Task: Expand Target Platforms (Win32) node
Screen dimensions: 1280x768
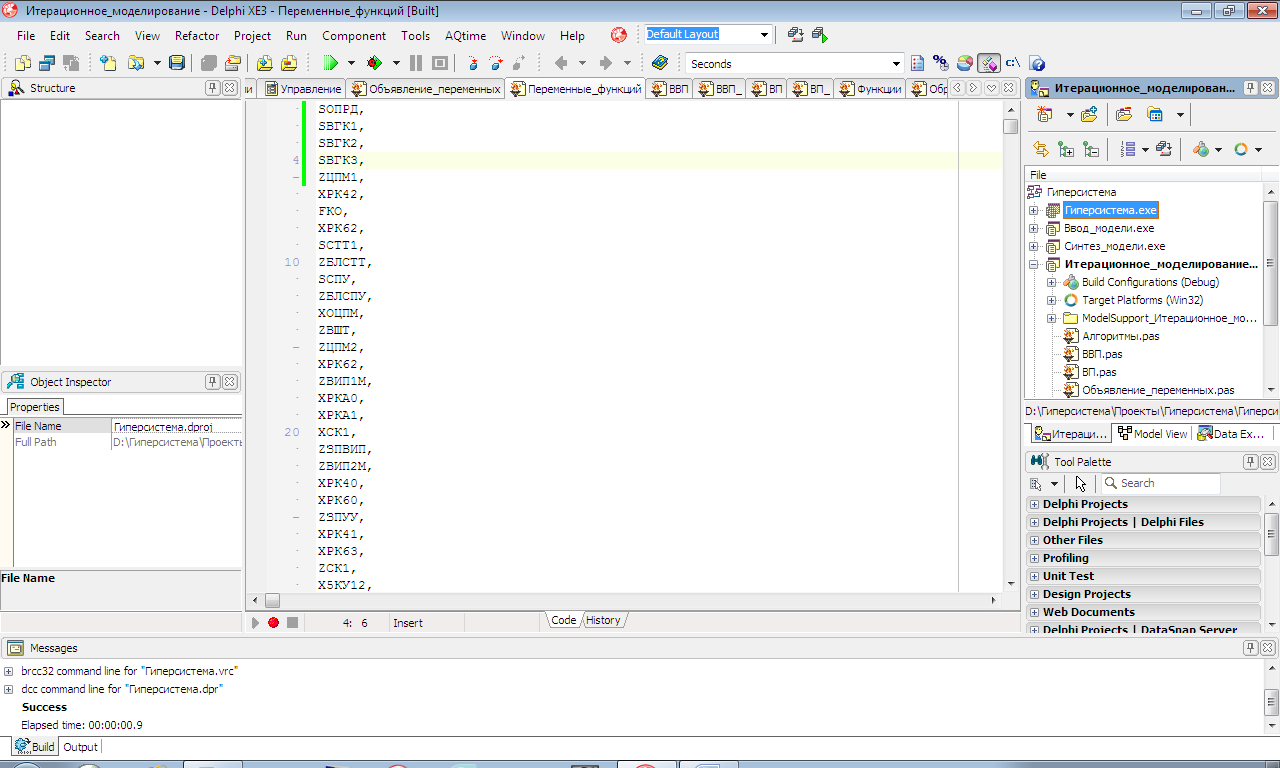Action: click(1052, 301)
